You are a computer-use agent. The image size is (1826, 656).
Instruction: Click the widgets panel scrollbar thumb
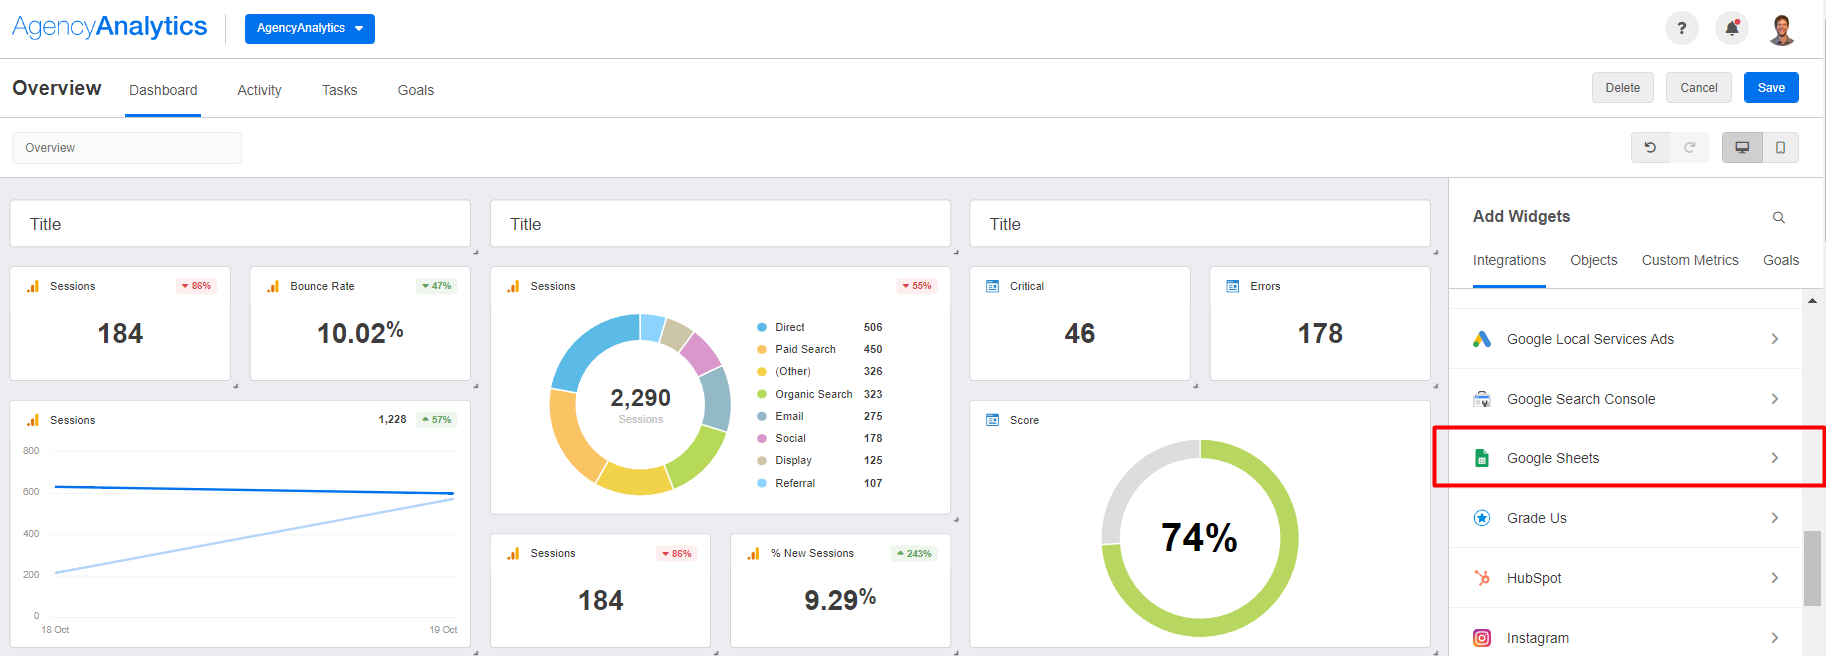[1812, 568]
